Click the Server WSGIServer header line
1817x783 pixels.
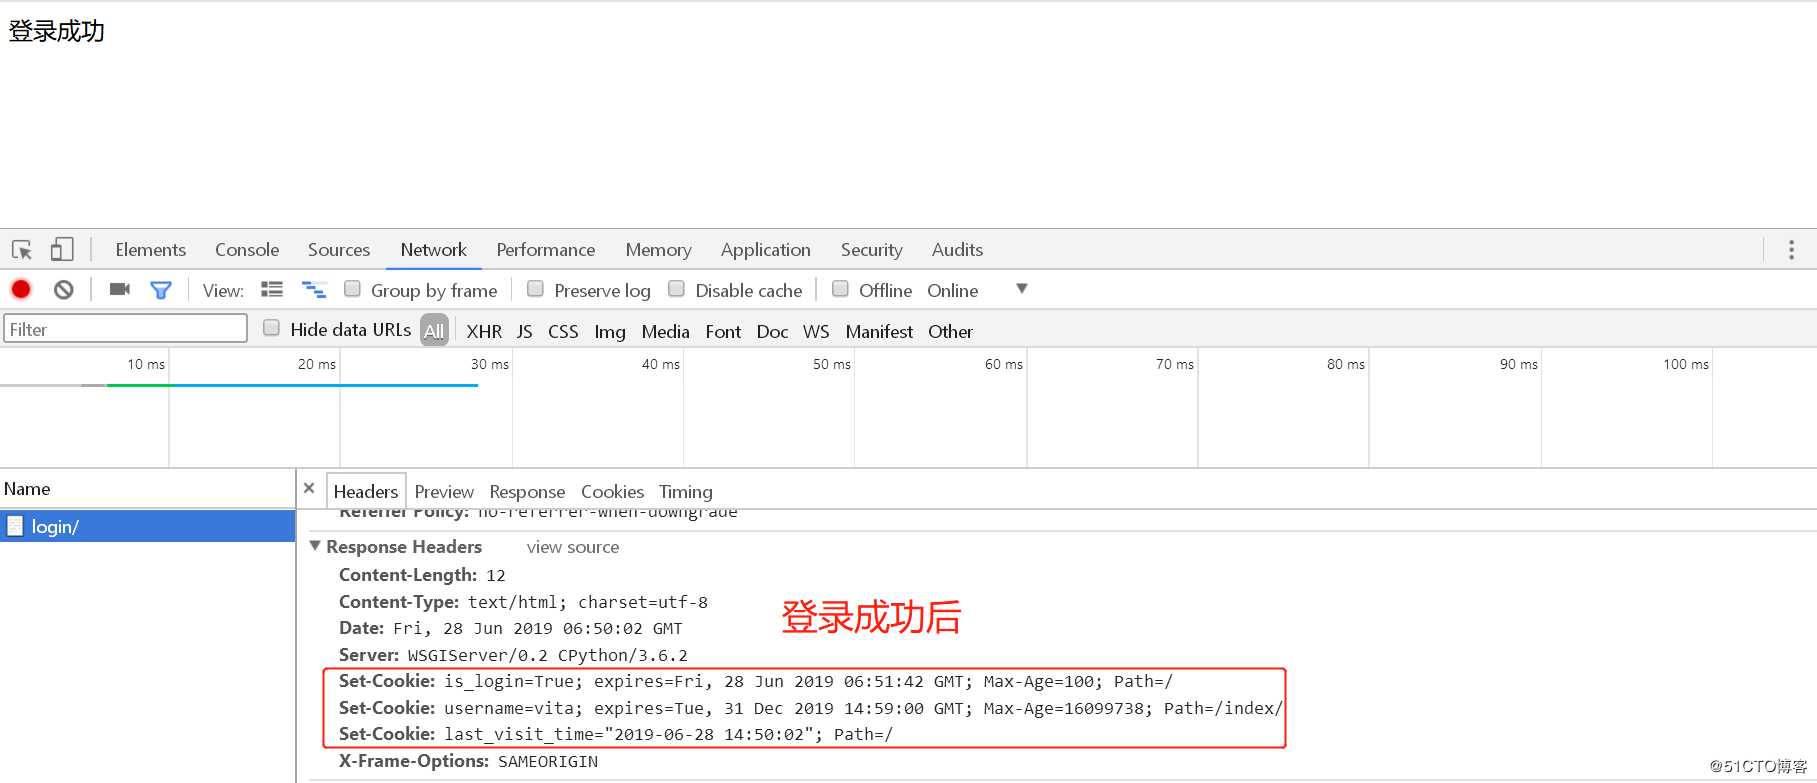pyautogui.click(x=513, y=655)
